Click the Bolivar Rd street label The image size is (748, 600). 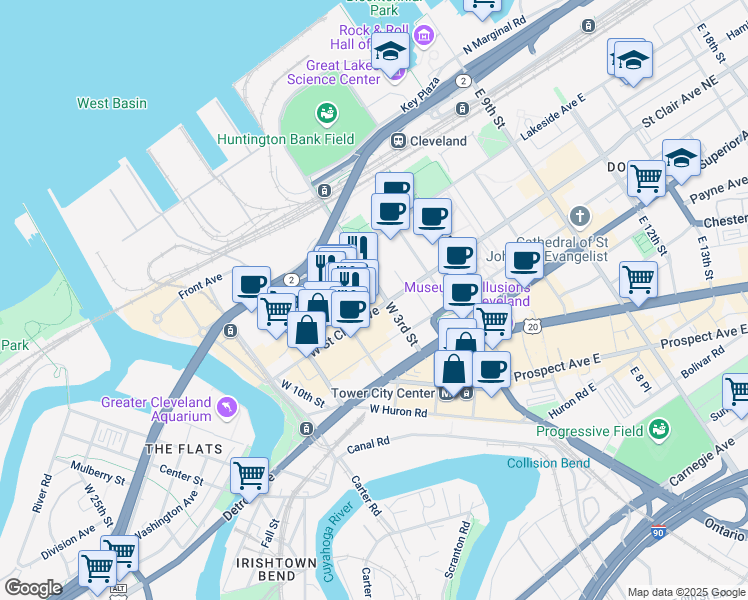[x=703, y=362]
